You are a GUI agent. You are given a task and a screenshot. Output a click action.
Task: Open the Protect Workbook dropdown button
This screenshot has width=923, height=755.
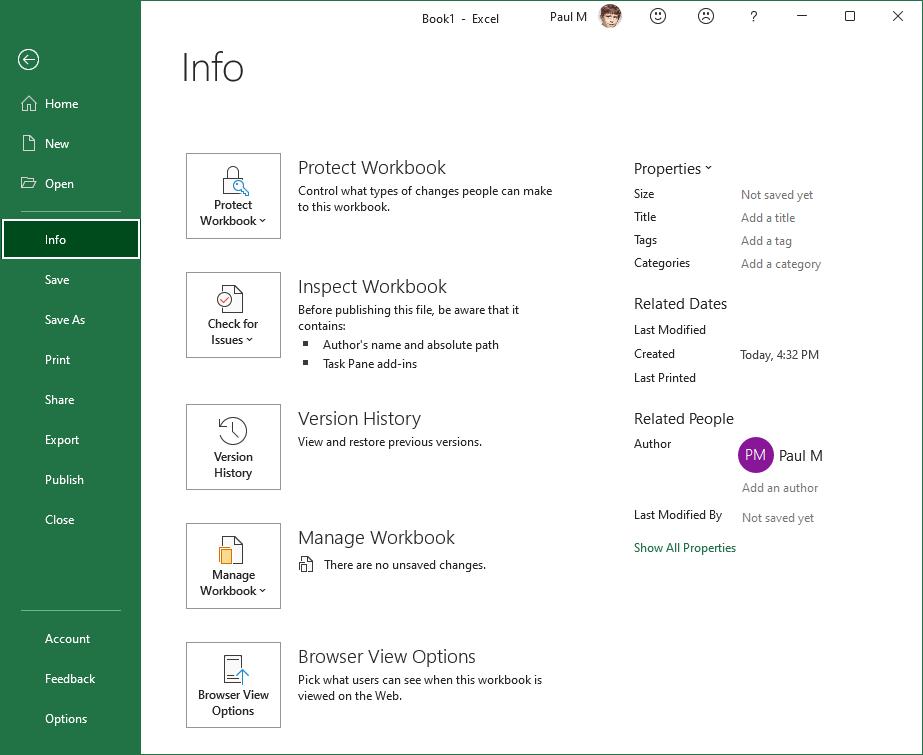click(233, 196)
